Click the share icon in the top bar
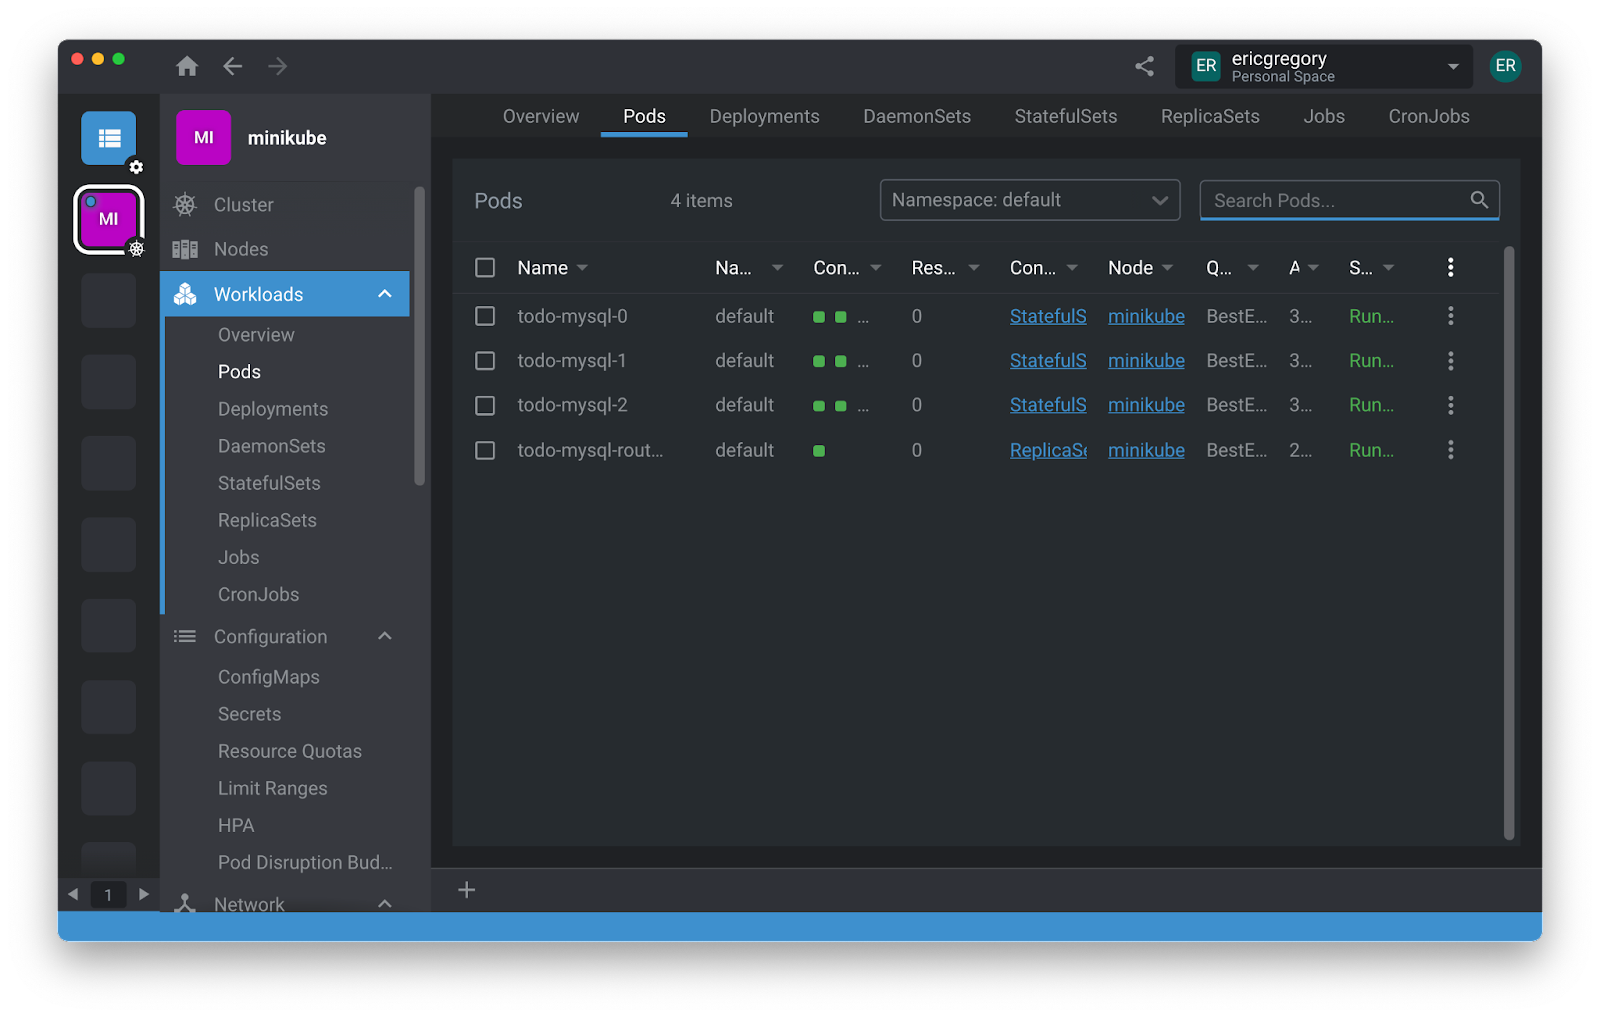 pos(1144,66)
